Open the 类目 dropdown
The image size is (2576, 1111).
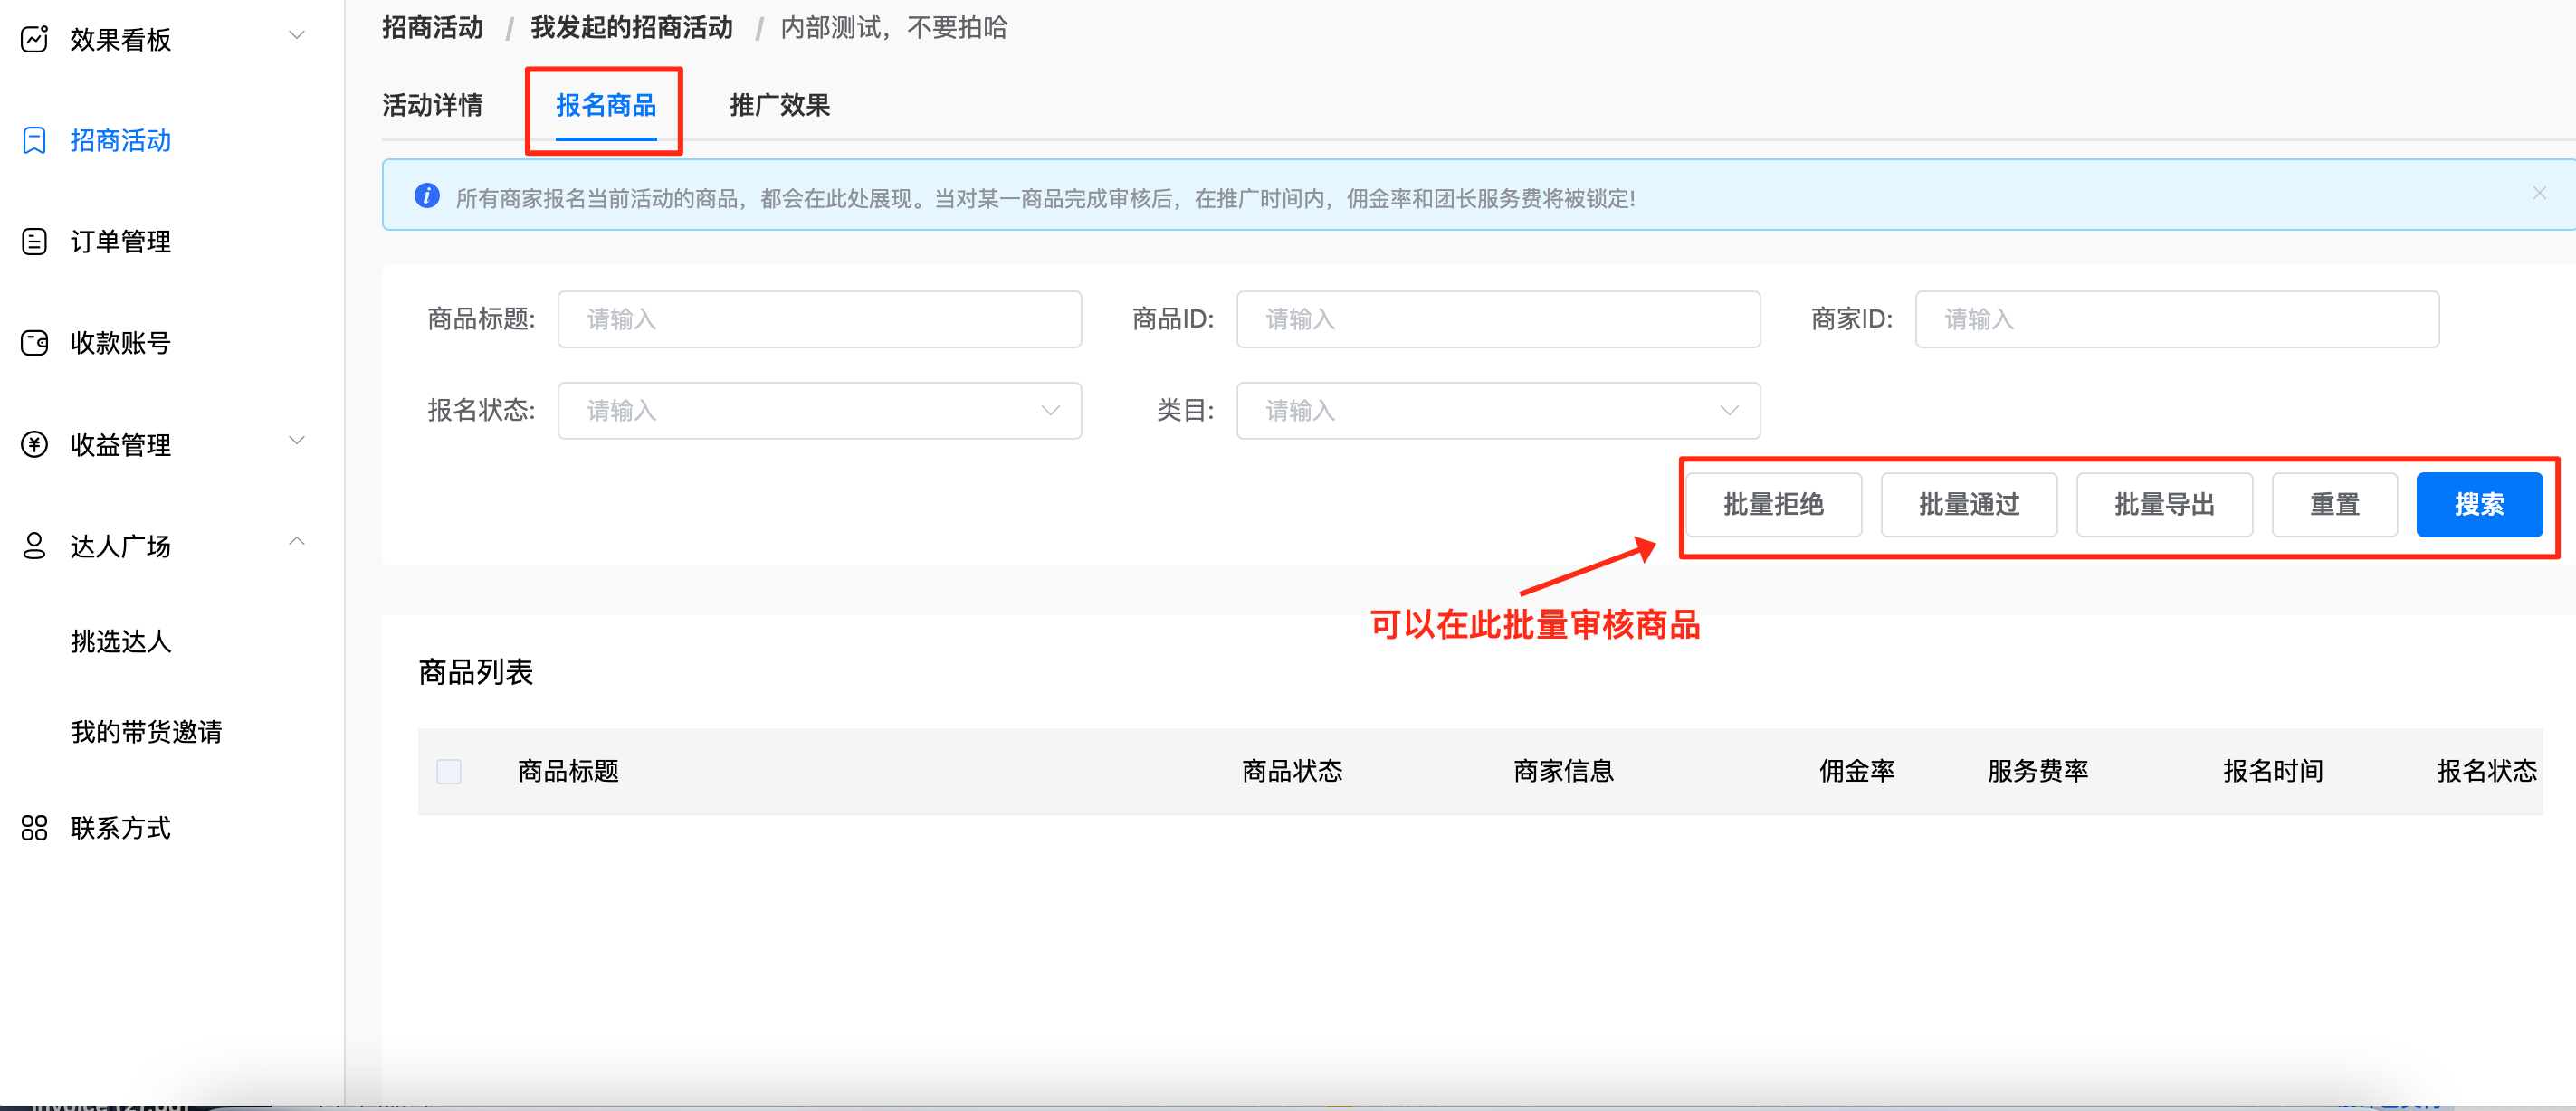1498,410
